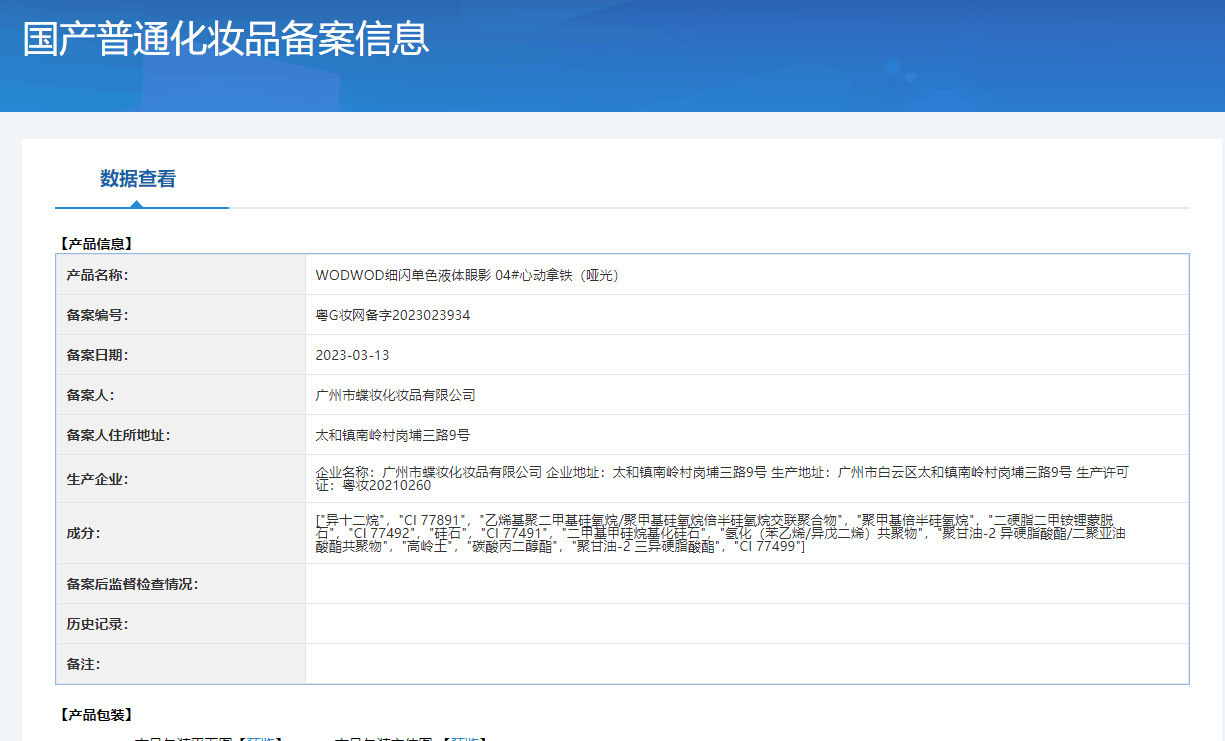Select filer name 广州市蝶妆化妆品有限公司 in 备案人 row

pyautogui.click(x=395, y=395)
